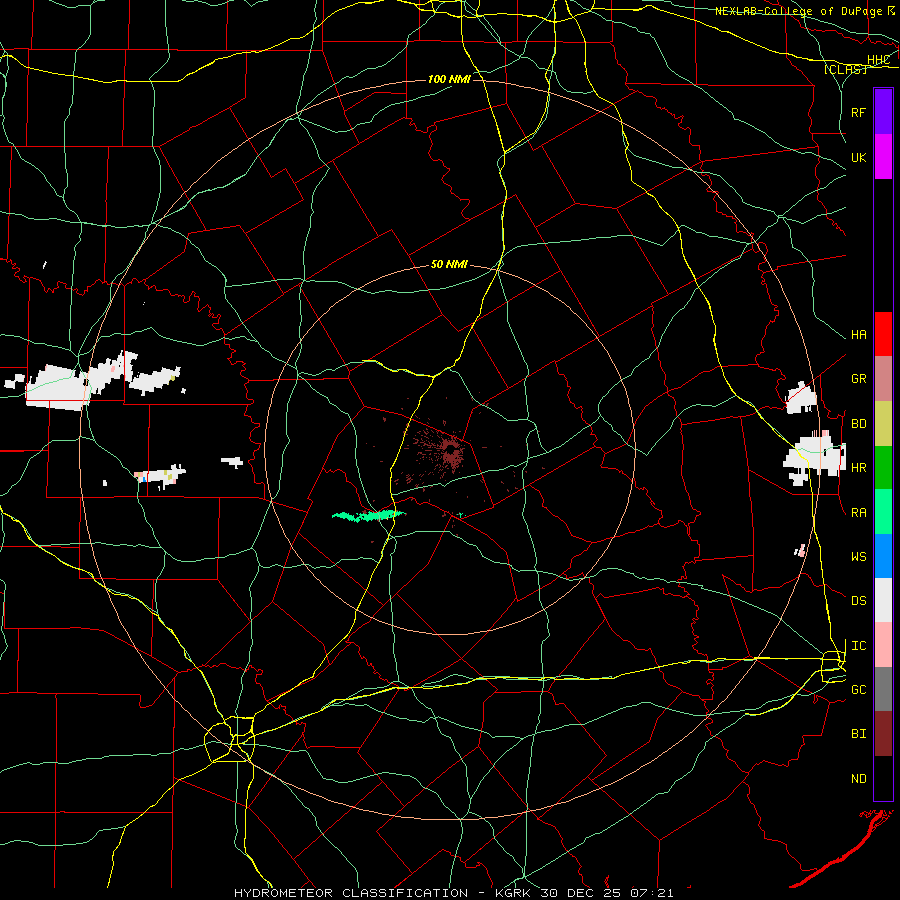Click the UK legend label

(858, 157)
